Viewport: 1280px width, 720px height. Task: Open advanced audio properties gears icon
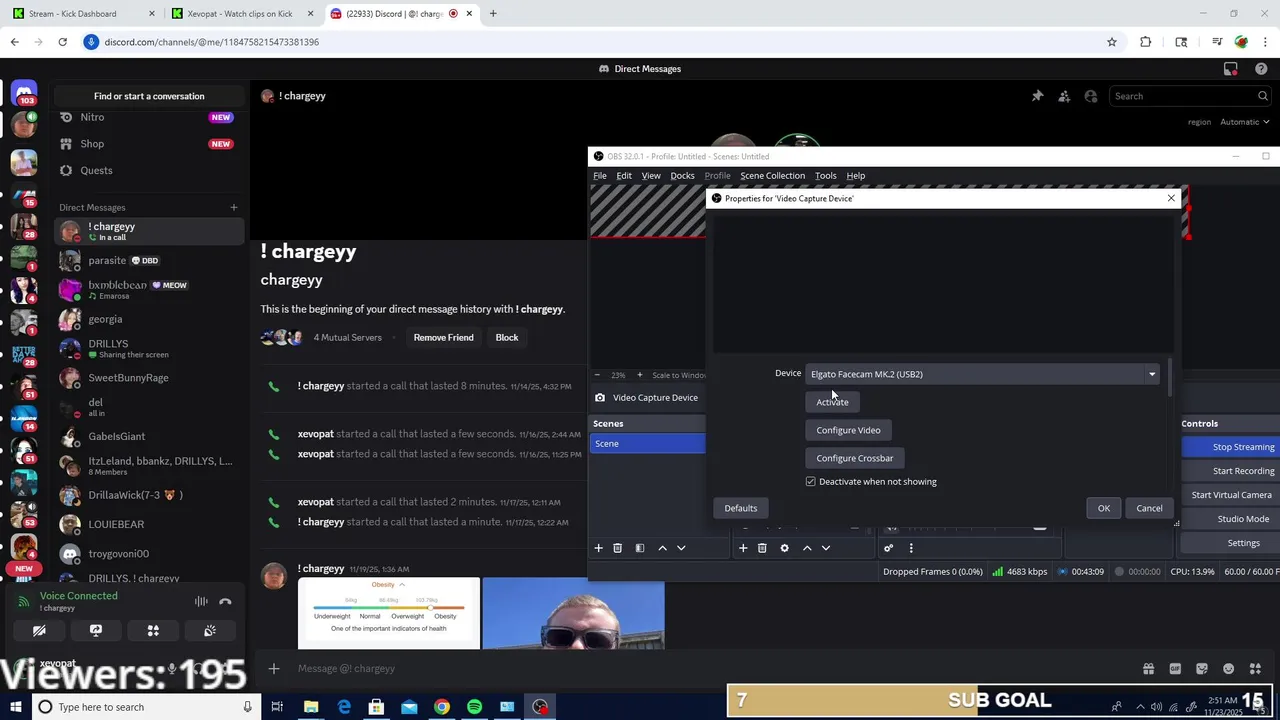pyautogui.click(x=888, y=548)
